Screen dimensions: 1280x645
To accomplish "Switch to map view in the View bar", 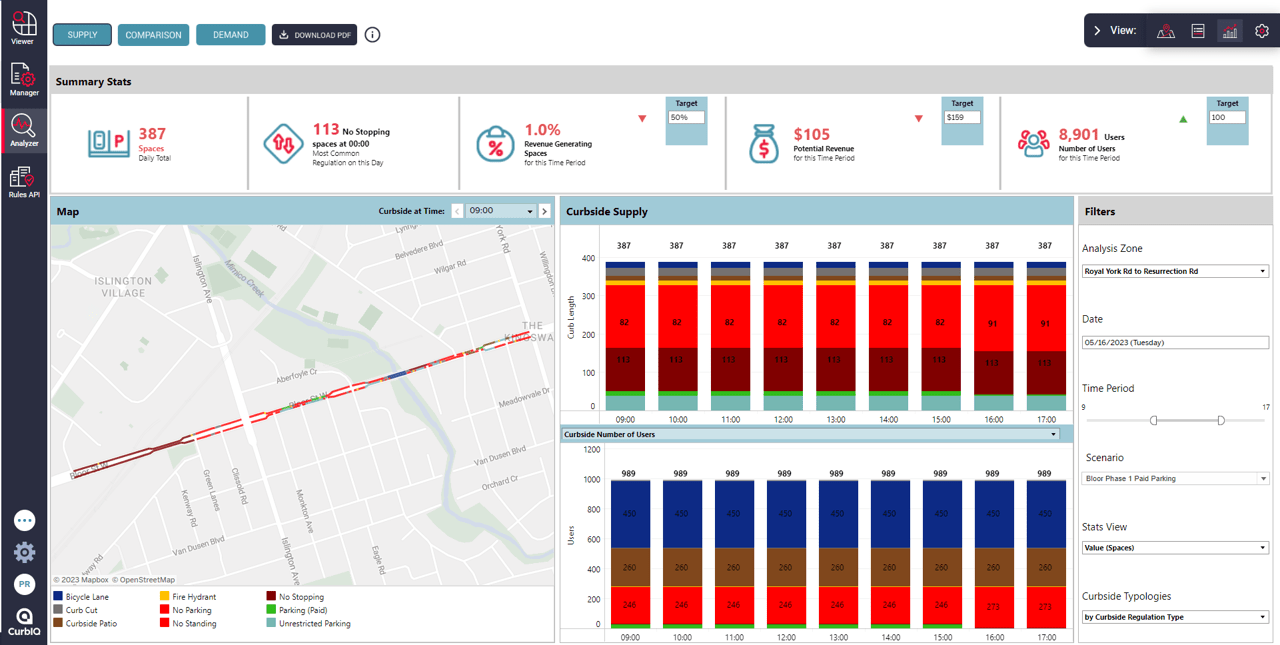I will [x=1166, y=30].
